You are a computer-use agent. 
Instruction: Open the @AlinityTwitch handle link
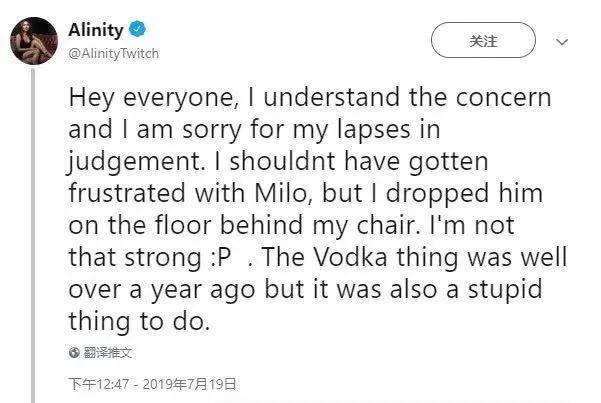pyautogui.click(x=113, y=53)
